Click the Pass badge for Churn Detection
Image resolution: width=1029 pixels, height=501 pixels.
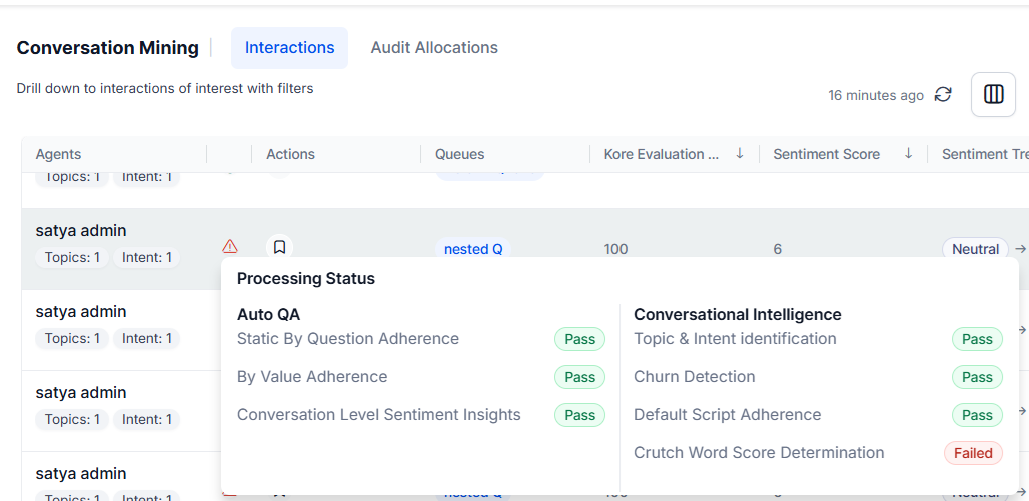click(977, 377)
